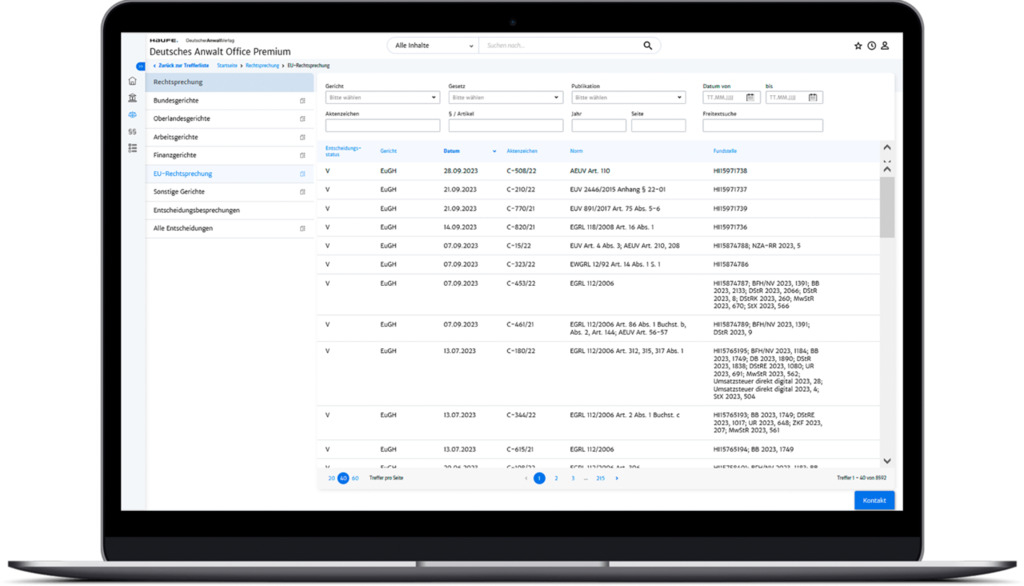Open decision C-508/22 row
Image resolution: width=1024 pixels, height=586 pixels.
[598, 171]
